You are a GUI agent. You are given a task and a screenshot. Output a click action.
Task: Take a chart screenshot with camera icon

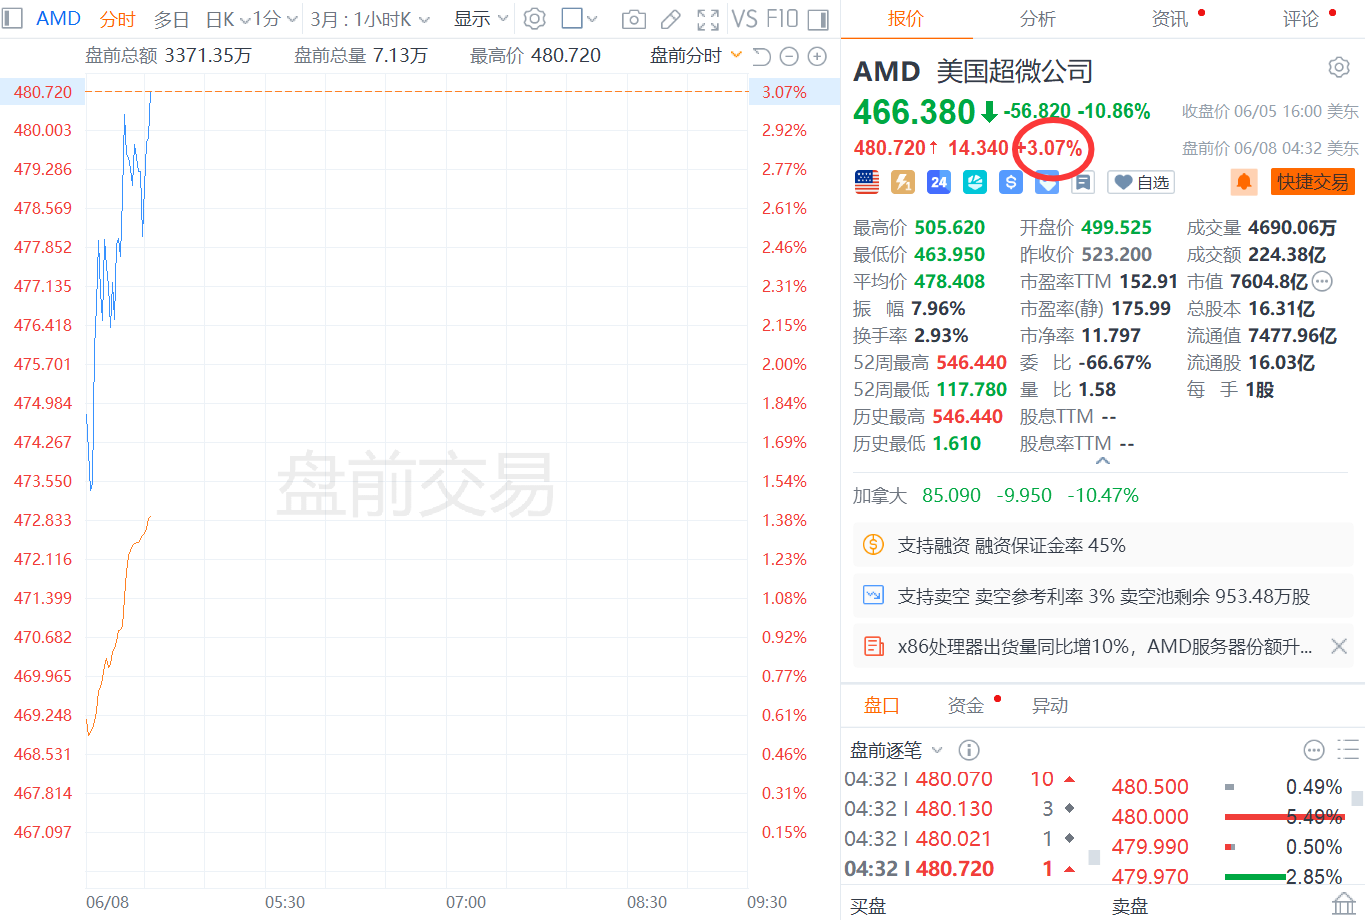click(633, 19)
